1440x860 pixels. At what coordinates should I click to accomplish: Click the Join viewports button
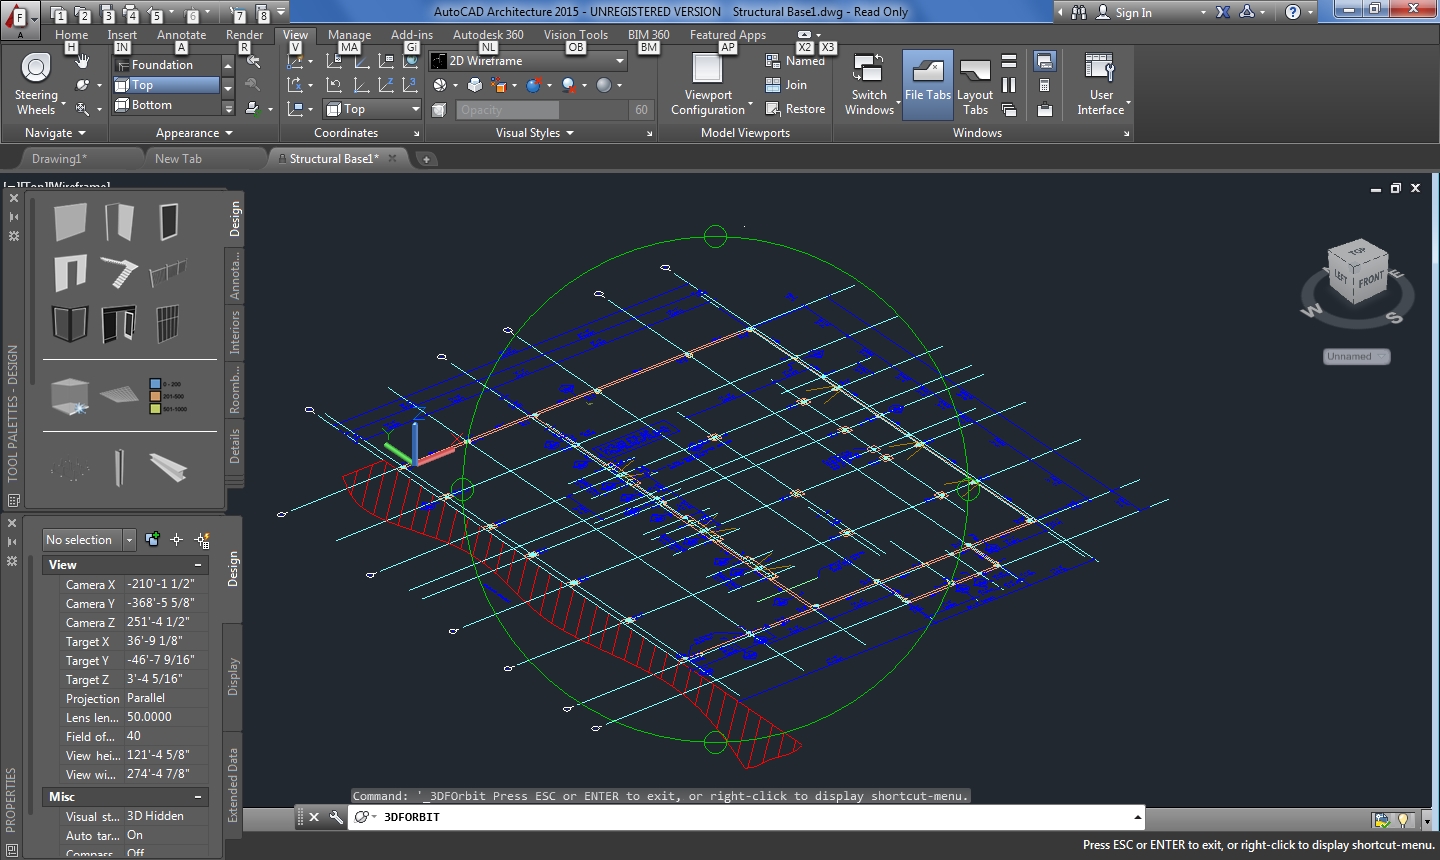786,85
